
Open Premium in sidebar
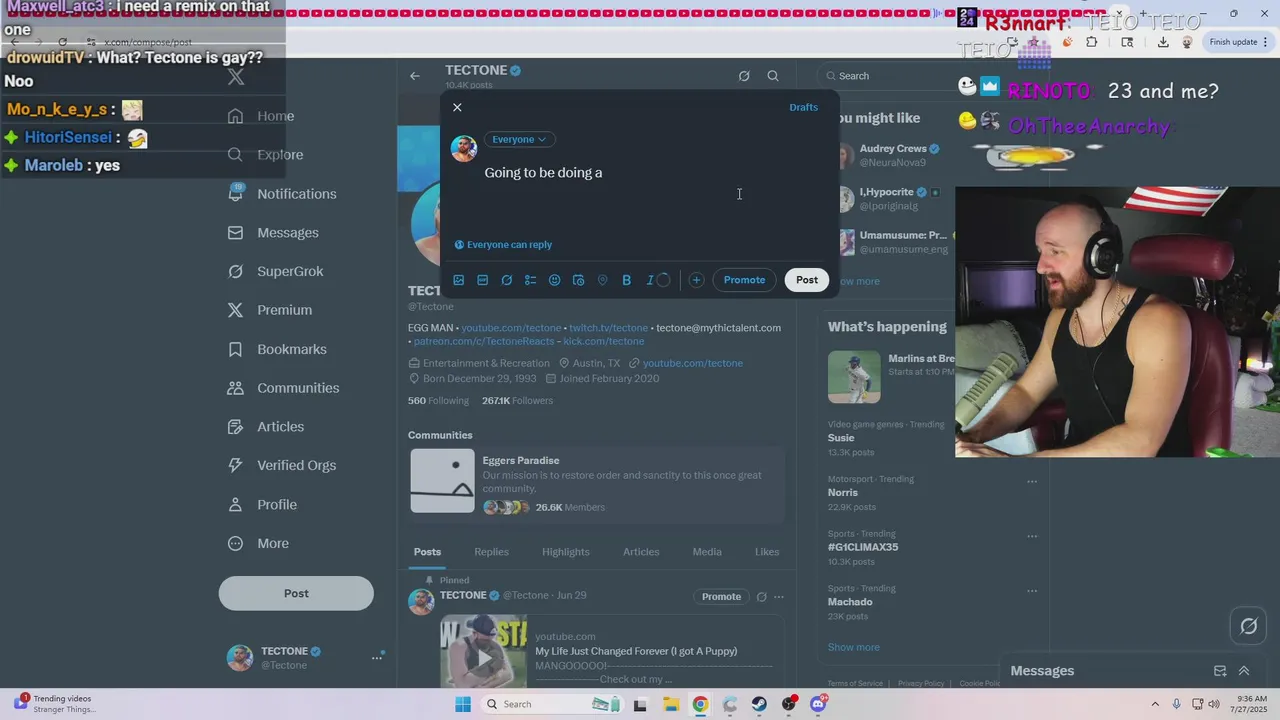[270, 310]
